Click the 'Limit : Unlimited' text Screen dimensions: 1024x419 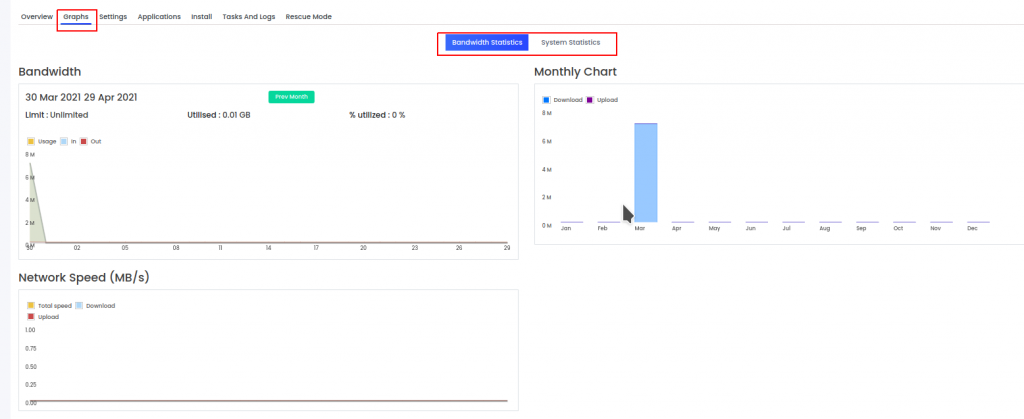(x=57, y=115)
